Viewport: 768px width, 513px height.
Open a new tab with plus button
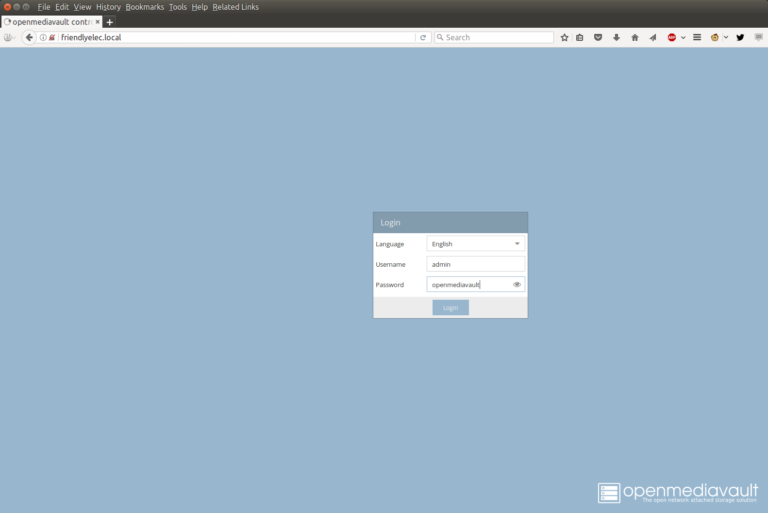coord(110,22)
